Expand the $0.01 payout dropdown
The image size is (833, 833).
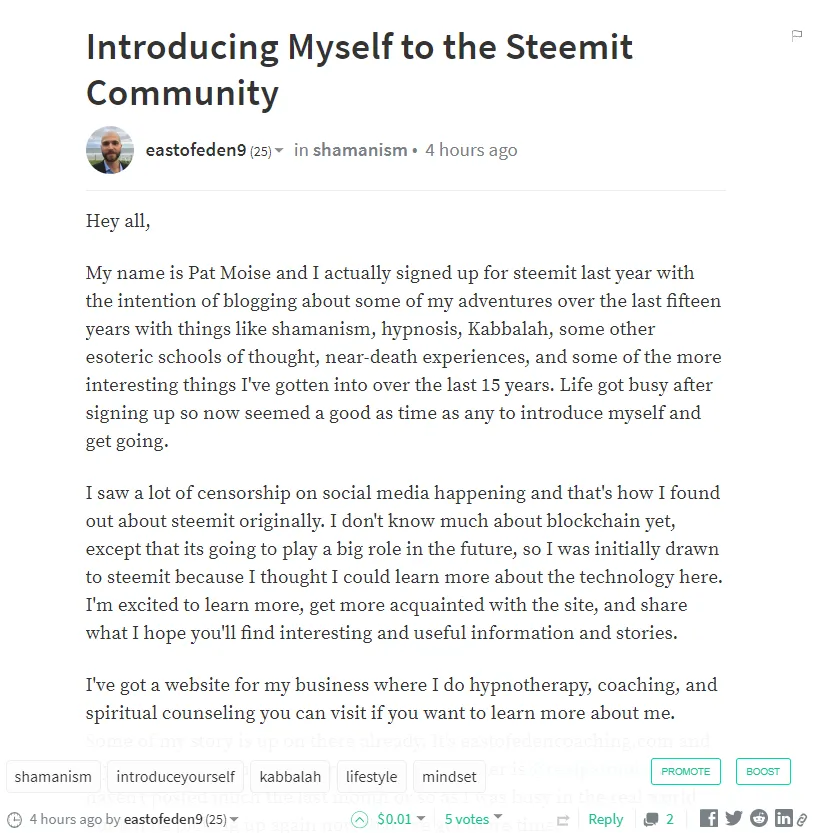coord(421,819)
